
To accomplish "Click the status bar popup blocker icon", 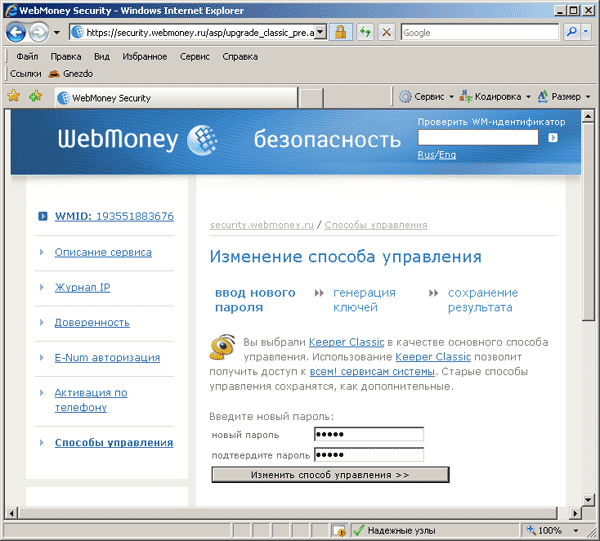I will click(339, 531).
